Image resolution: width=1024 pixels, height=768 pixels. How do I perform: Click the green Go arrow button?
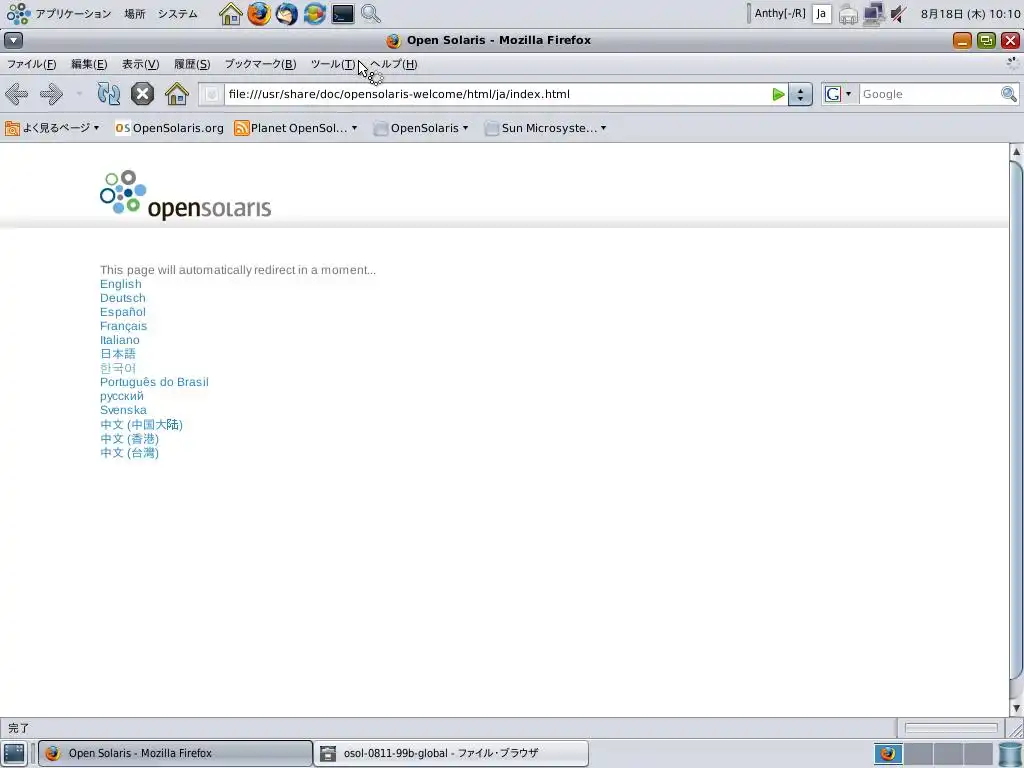[778, 94]
